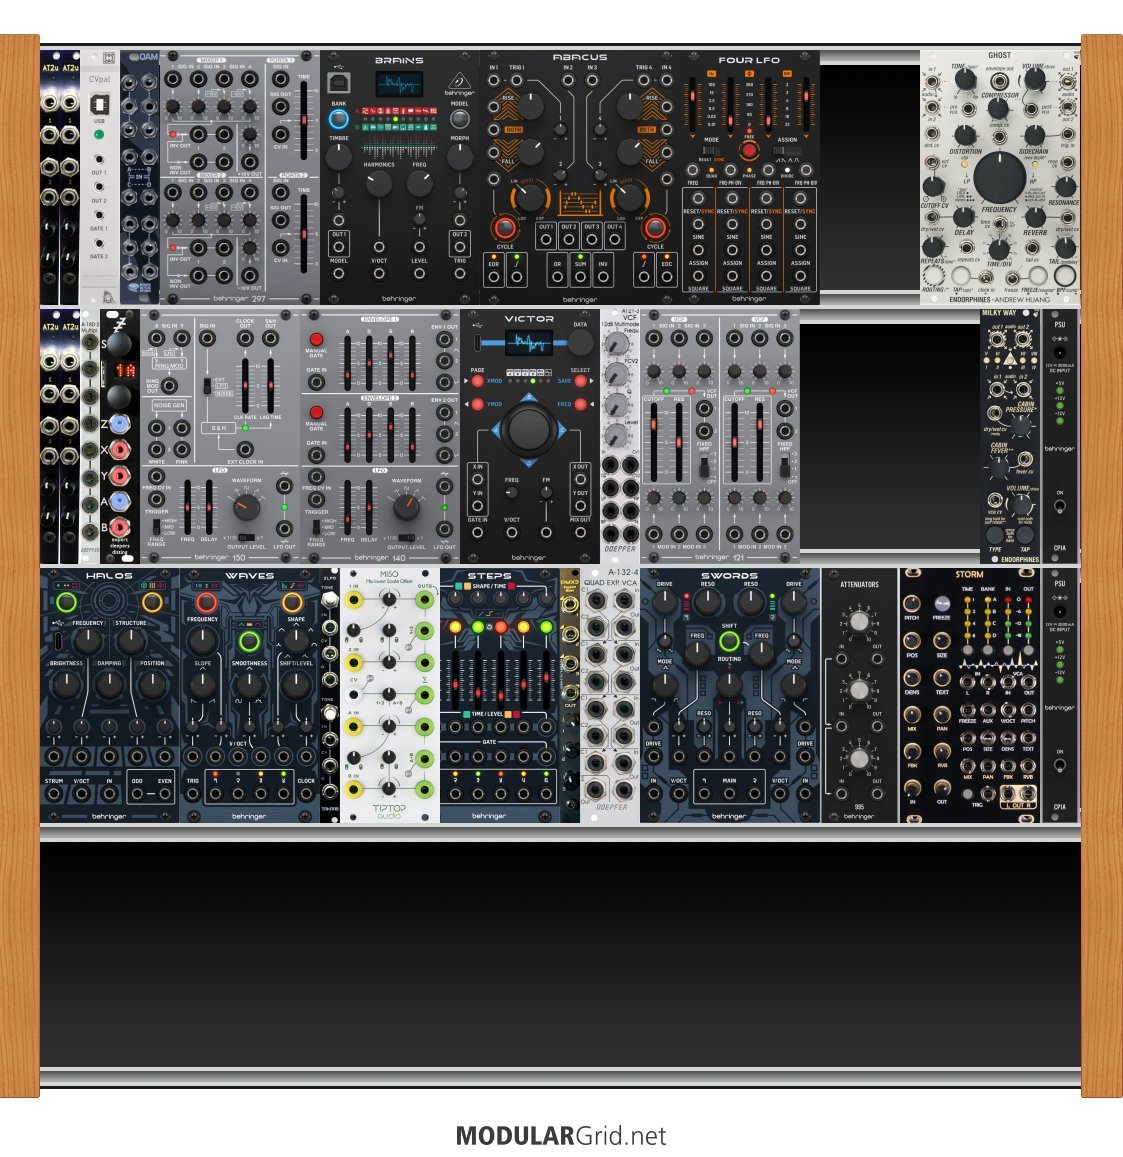Toggle the FREQ RANGE switch on Behringer 150
The height and width of the screenshot is (1157, 1123).
click(x=157, y=526)
